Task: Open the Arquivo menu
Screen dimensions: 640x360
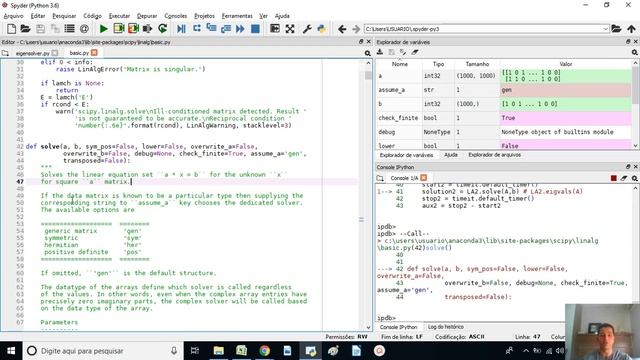Action: (13, 16)
